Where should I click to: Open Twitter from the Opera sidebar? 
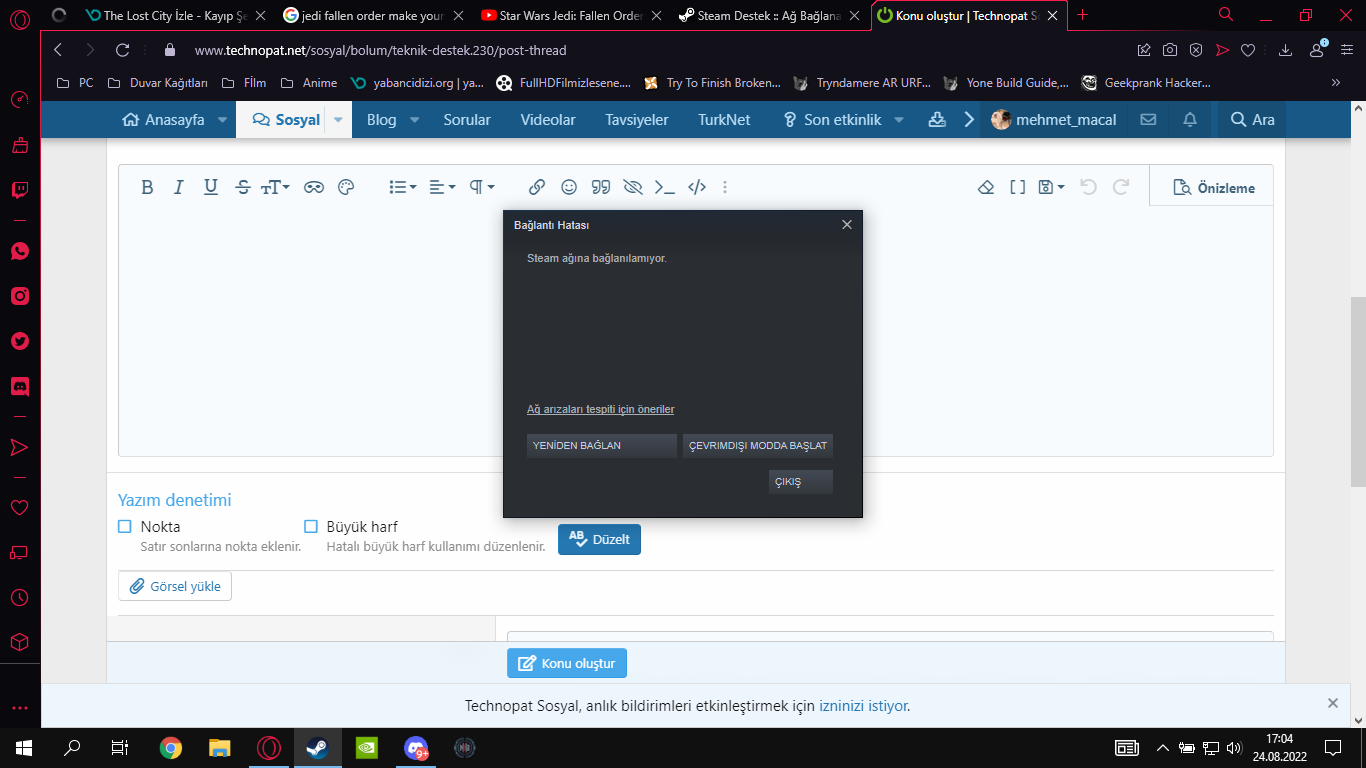coord(20,341)
